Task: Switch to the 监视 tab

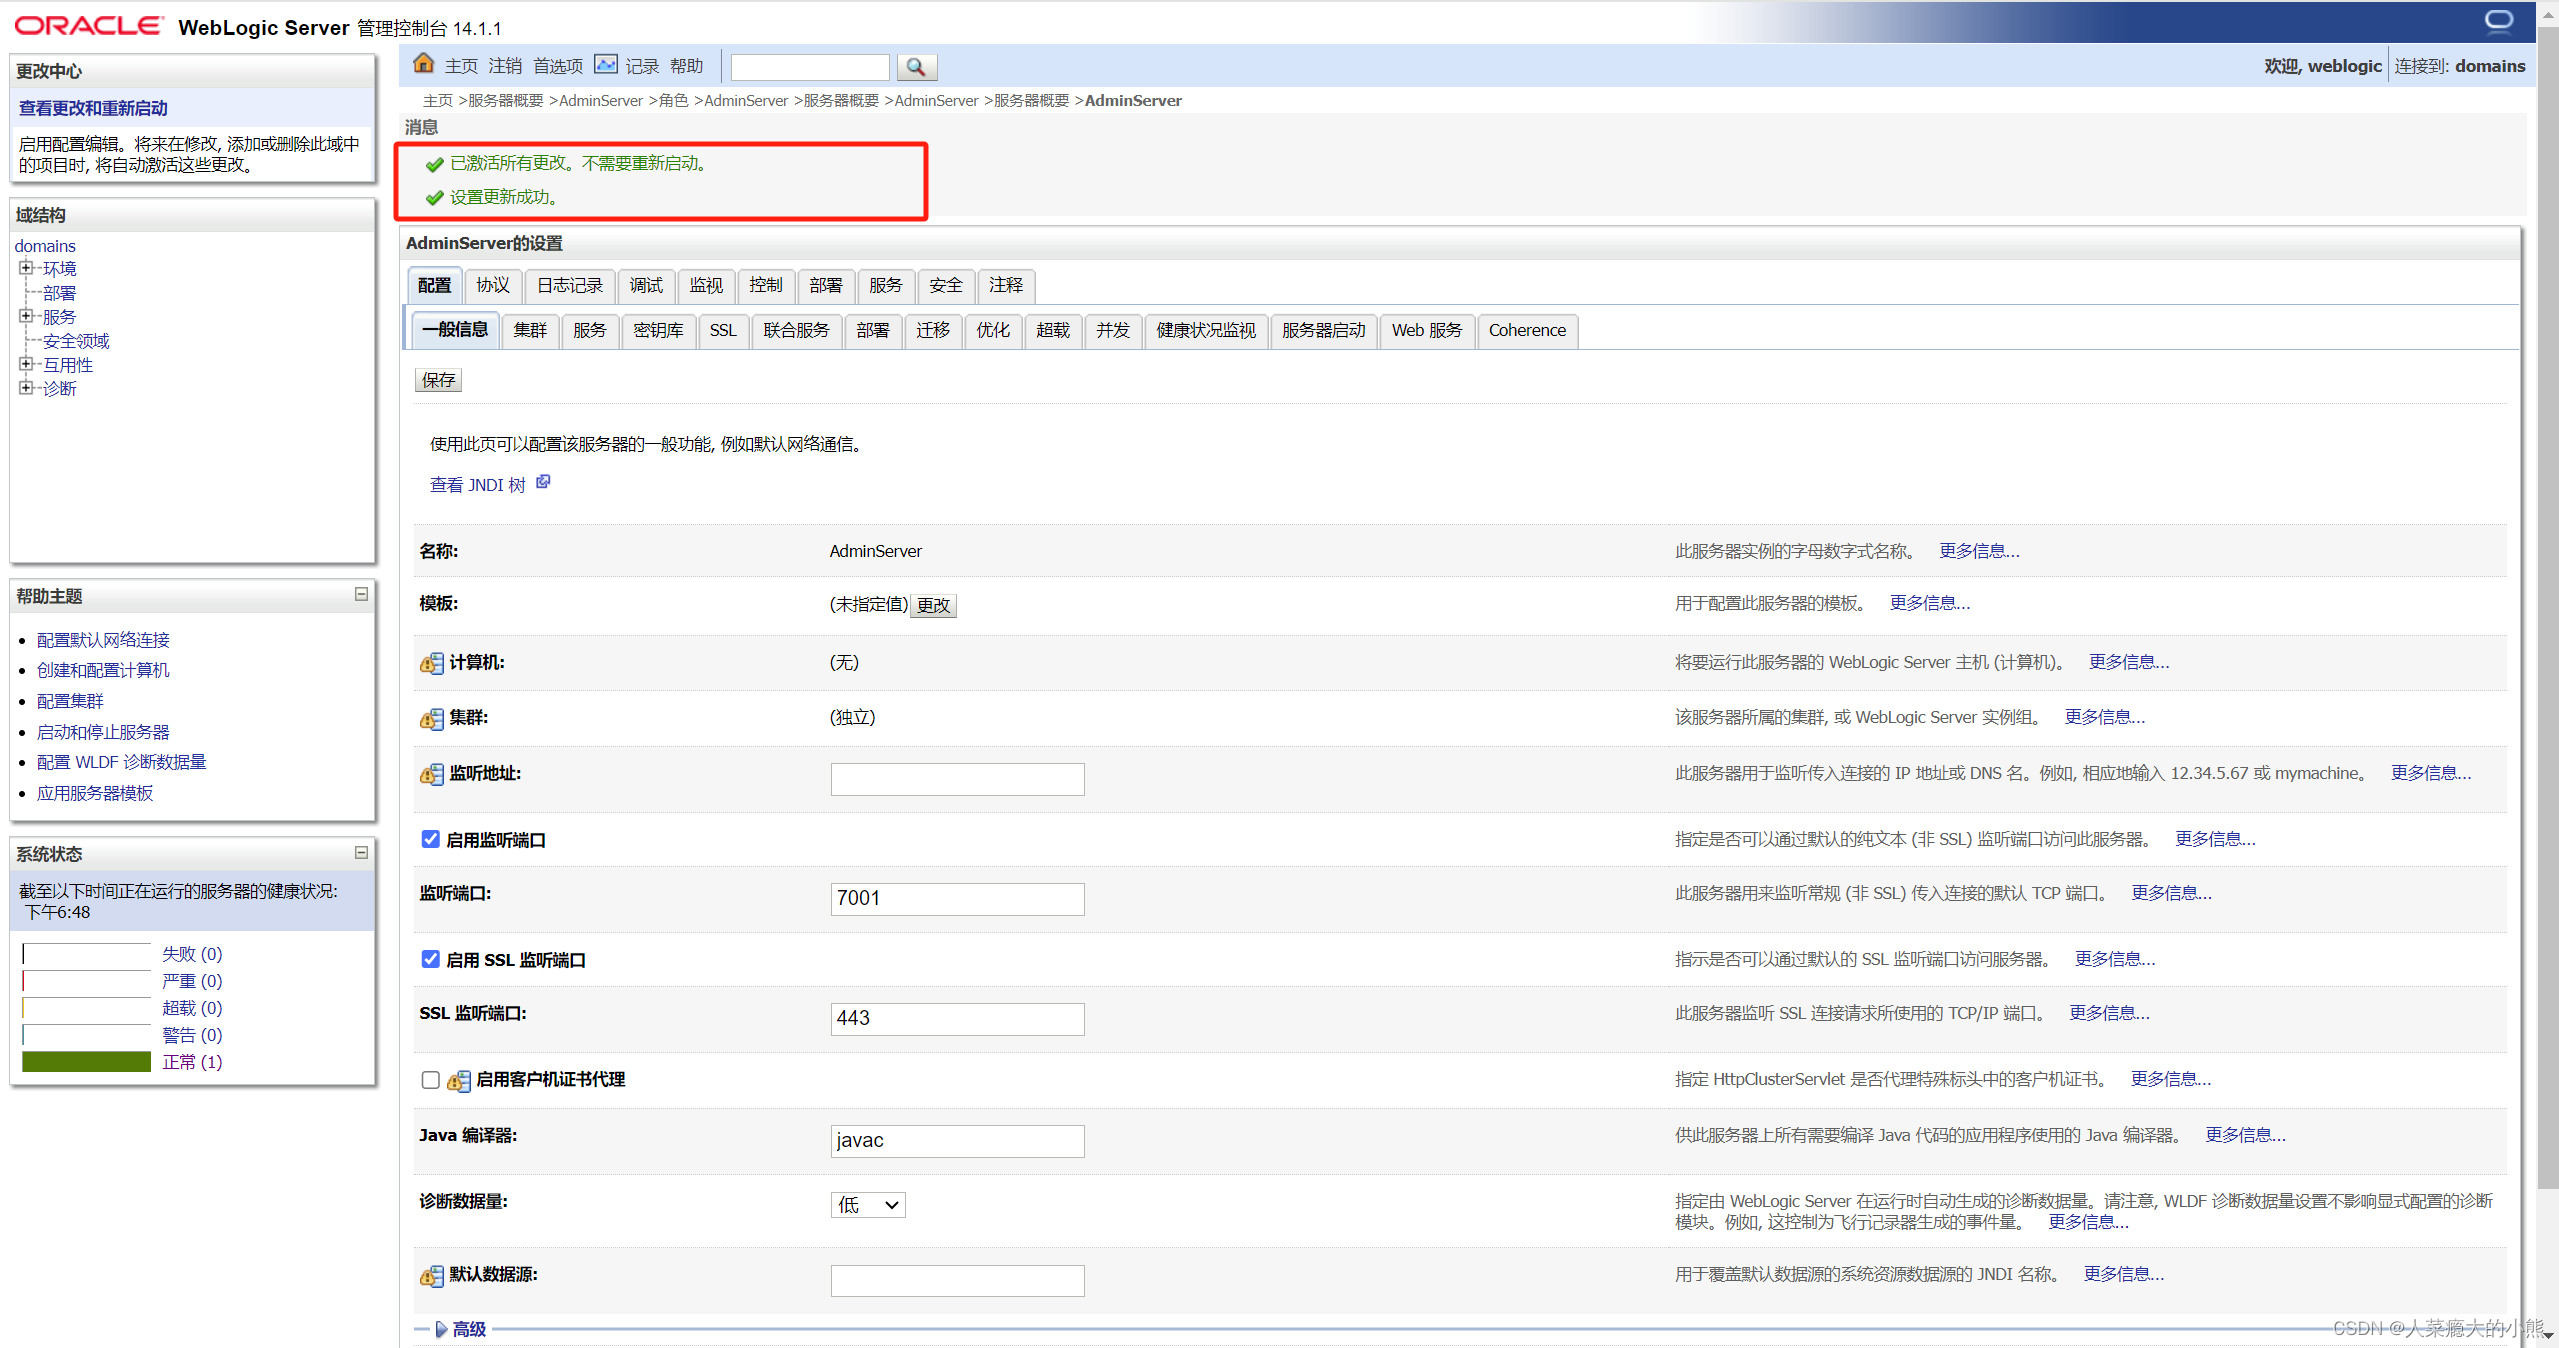Action: point(706,286)
